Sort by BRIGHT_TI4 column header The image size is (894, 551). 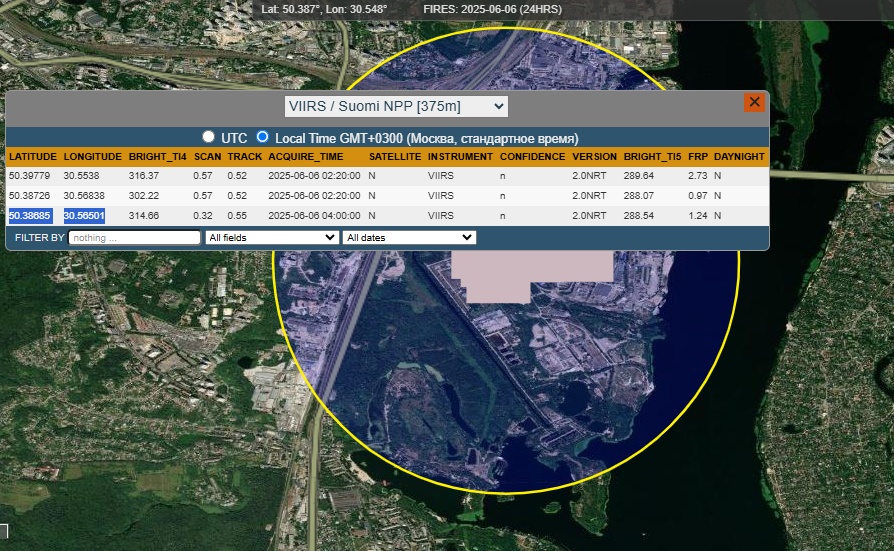(x=157, y=156)
